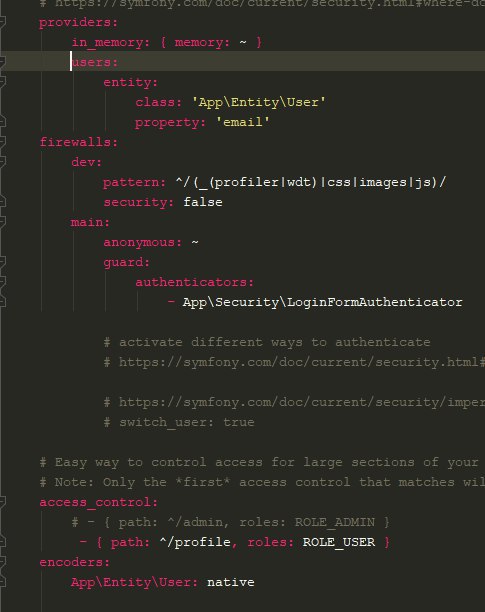Click the 'authenticators:' key
The height and width of the screenshot is (612, 485).
(195, 282)
